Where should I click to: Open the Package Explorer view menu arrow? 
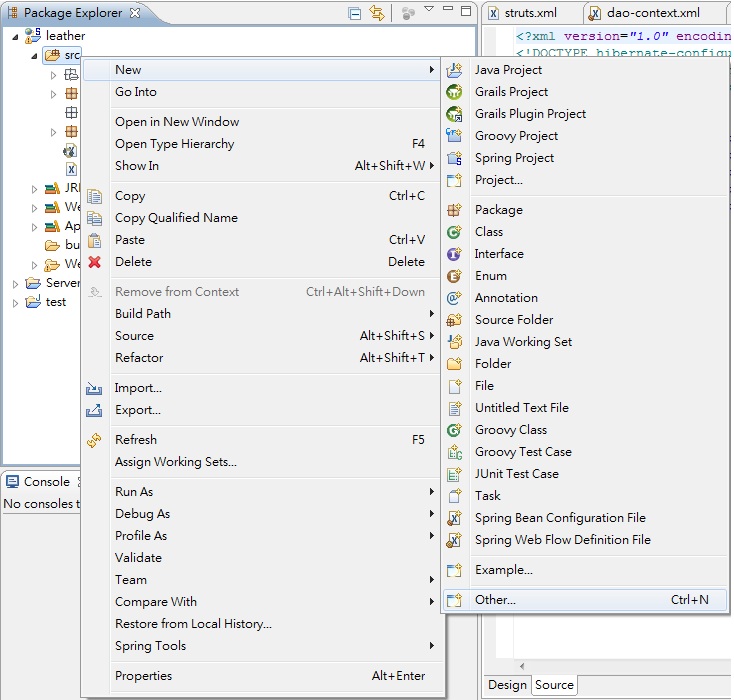click(x=429, y=11)
